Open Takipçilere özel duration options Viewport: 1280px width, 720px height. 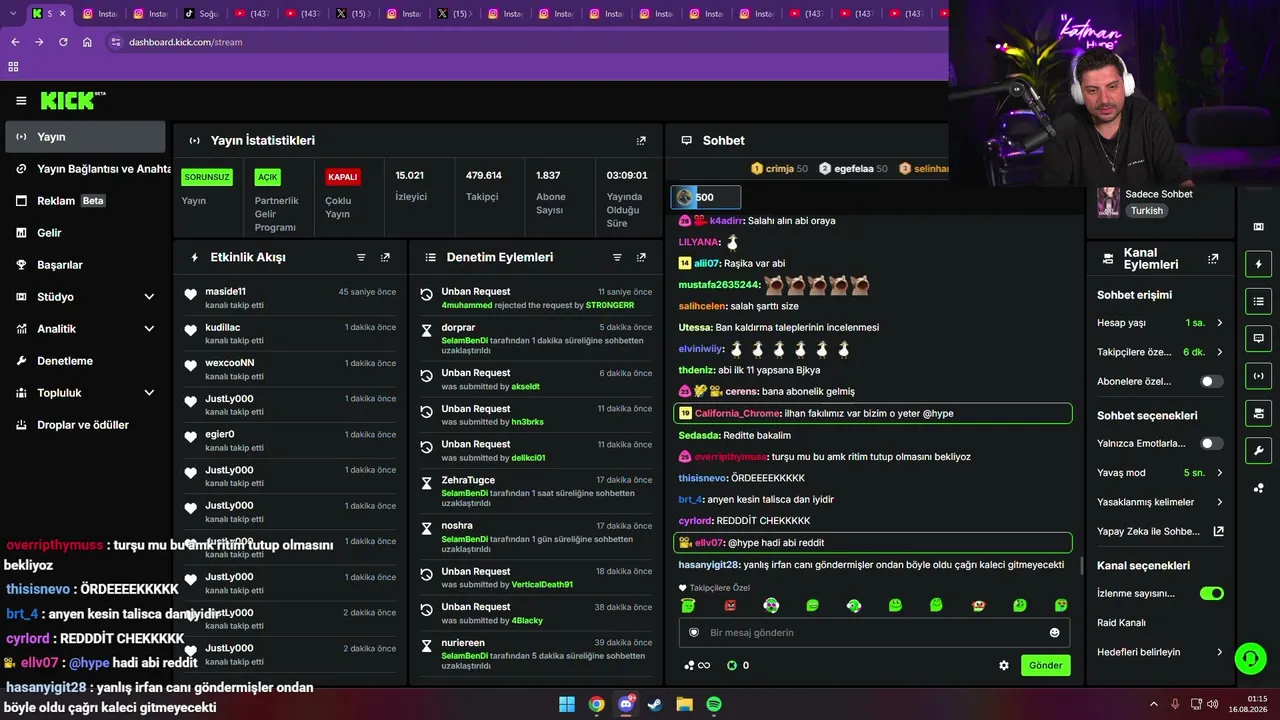[1160, 352]
